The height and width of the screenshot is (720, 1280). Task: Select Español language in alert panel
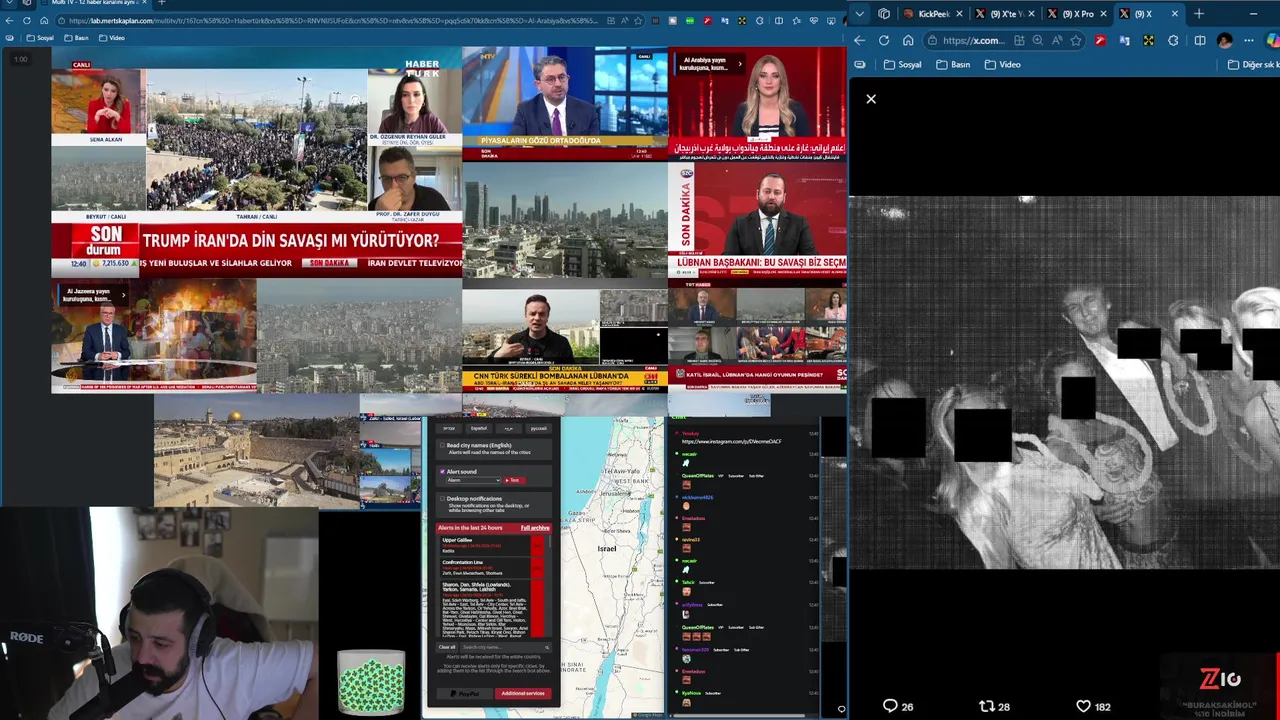click(x=479, y=428)
